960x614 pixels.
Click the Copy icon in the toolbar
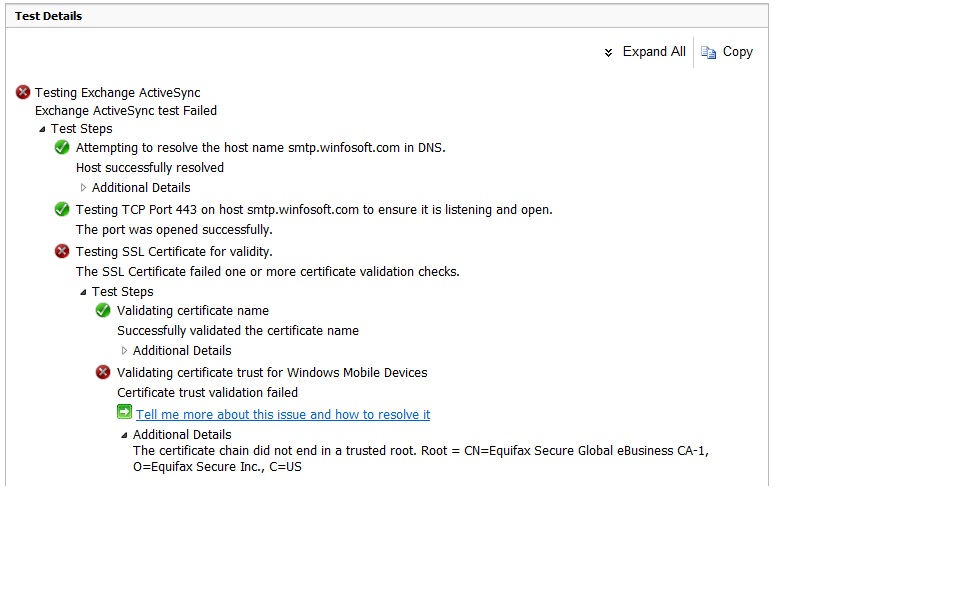pos(708,53)
